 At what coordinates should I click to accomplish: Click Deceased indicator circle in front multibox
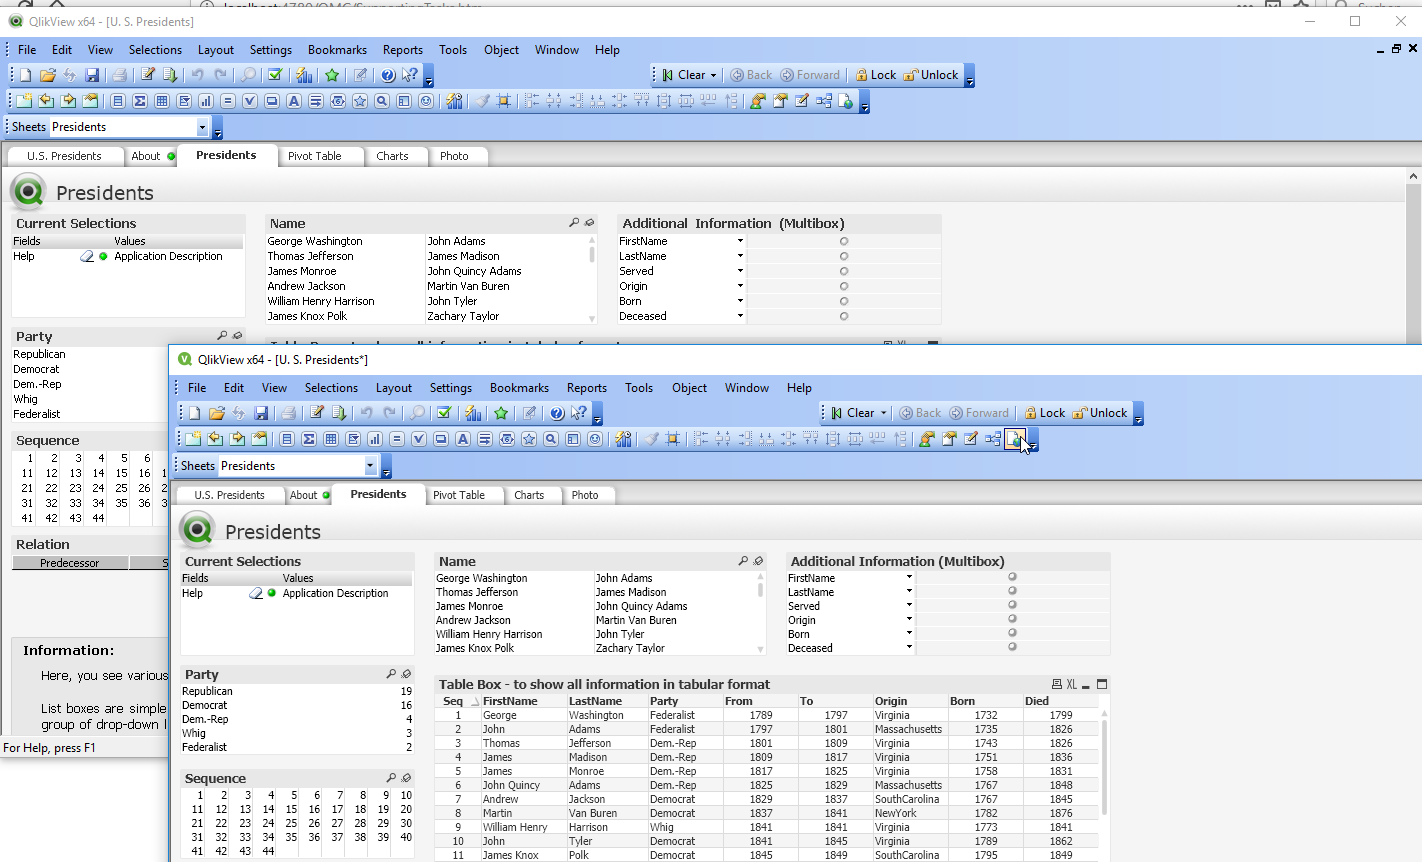[1012, 647]
